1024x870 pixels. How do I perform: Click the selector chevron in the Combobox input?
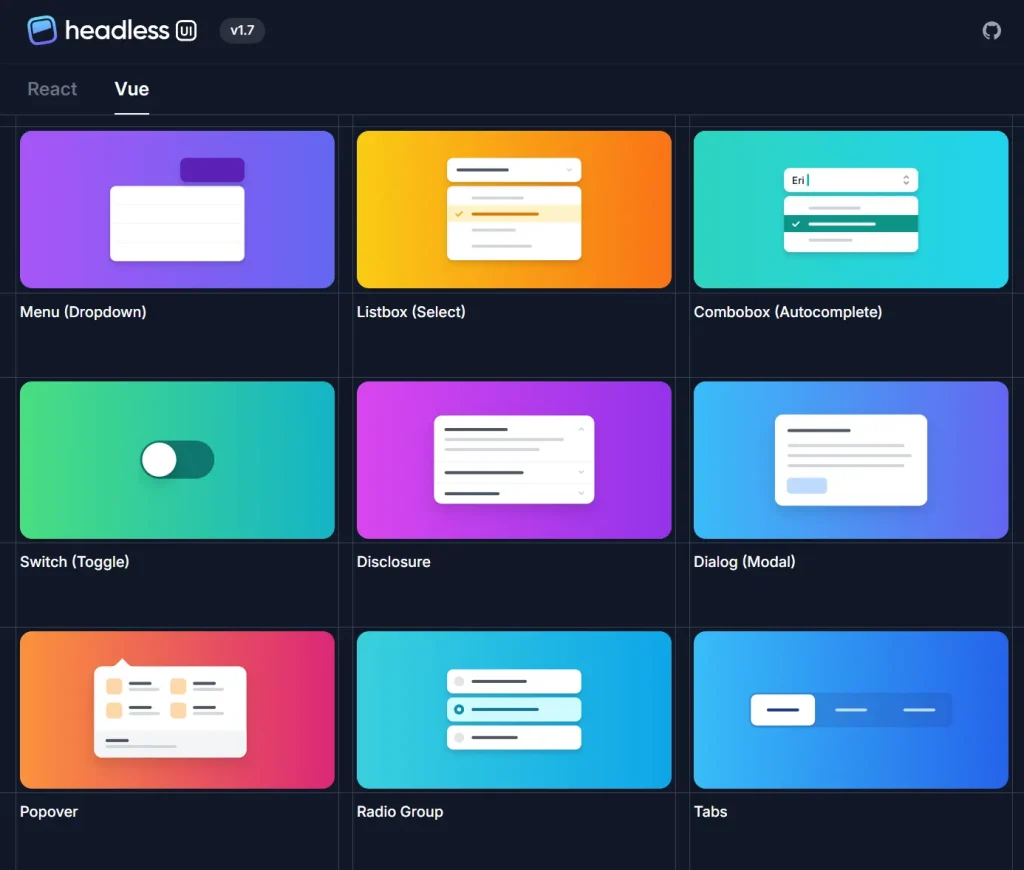point(906,180)
